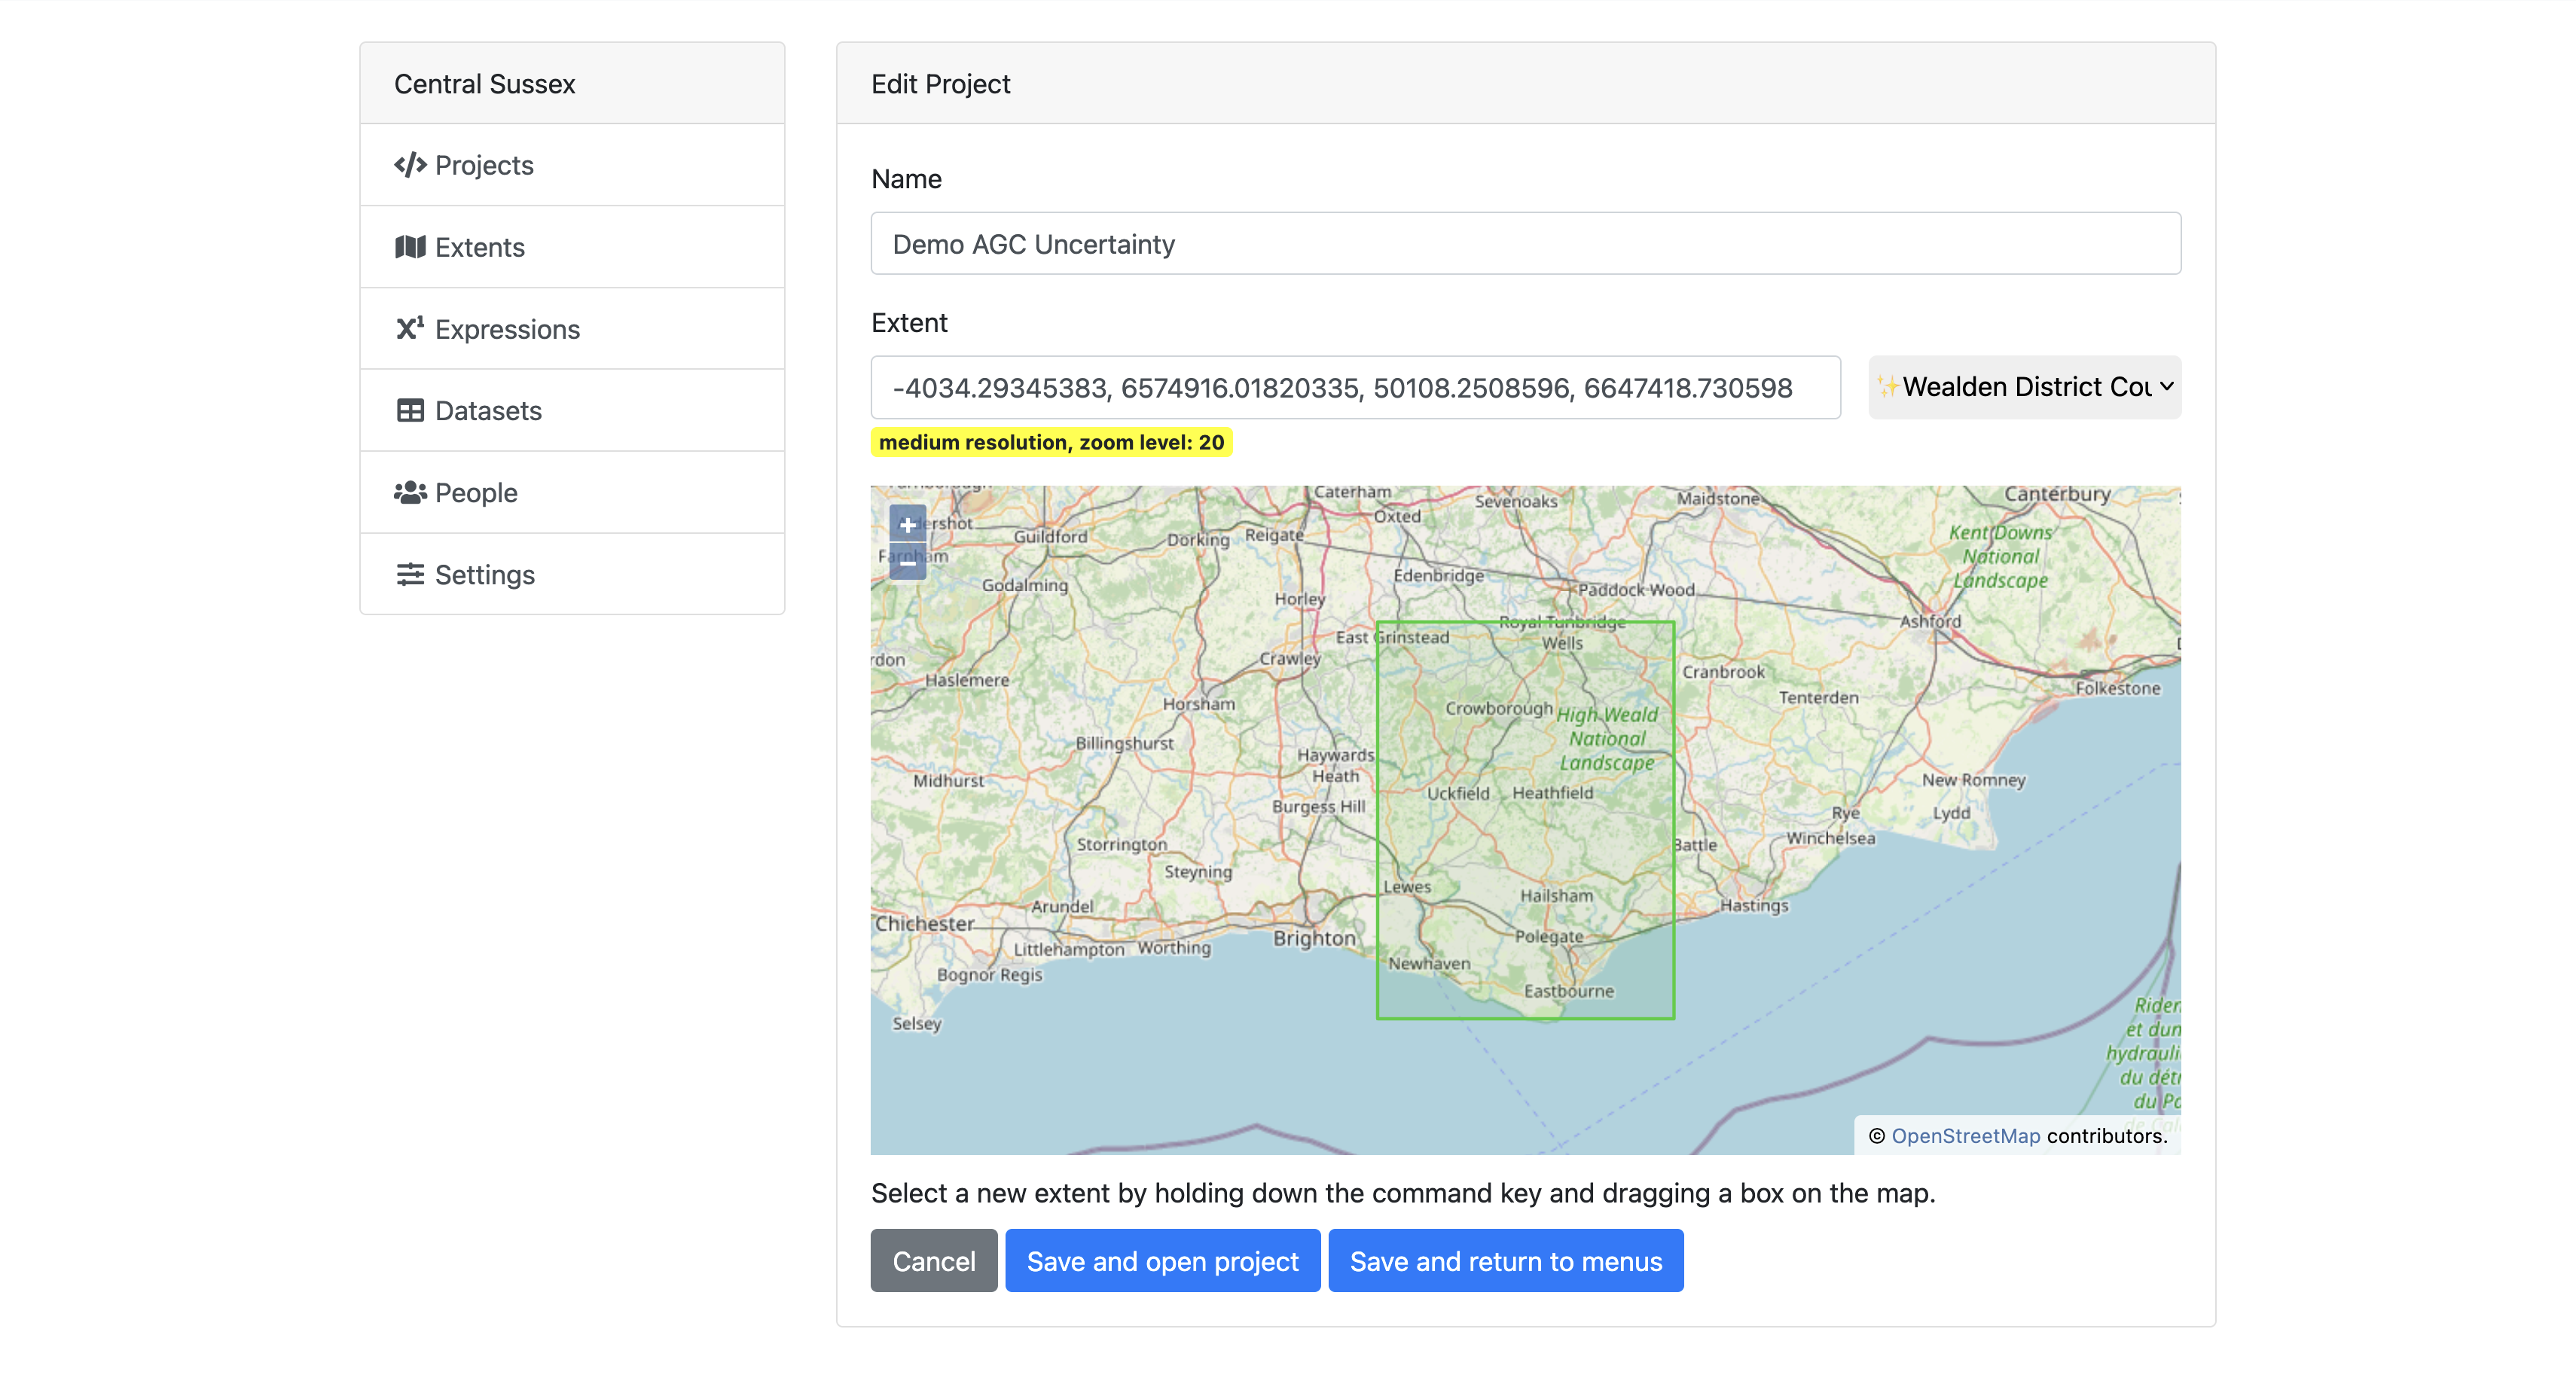Click the Settings sliders icon
Screen dimensions: 2576x1390
click(x=410, y=575)
